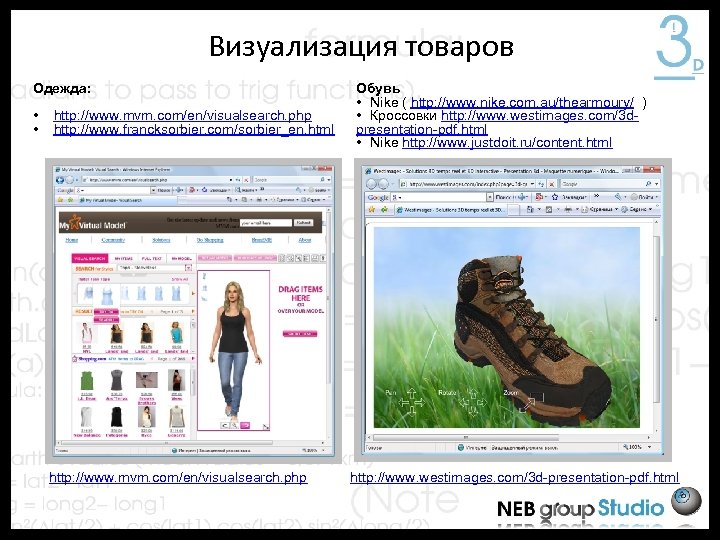Viewport: 720px width, 540px height.
Task: Open Go Shopping link in My Virtual Model menu
Action: 210,240
